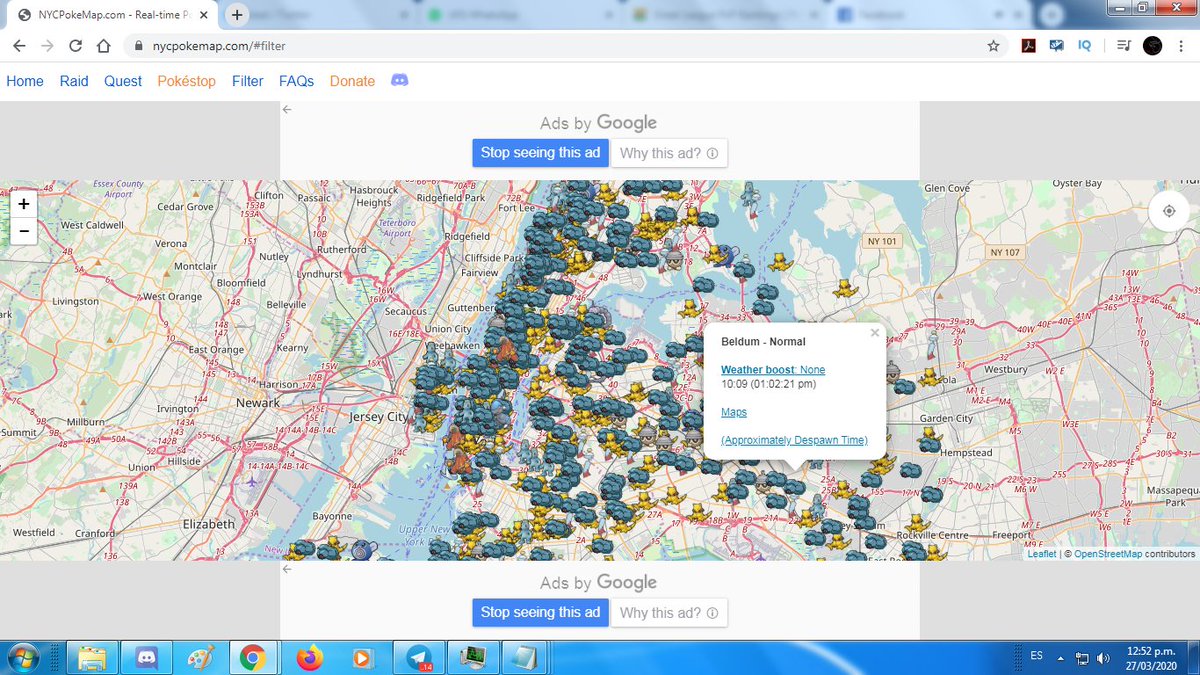Open the media player on taskbar
The height and width of the screenshot is (675, 1200).
[x=363, y=658]
